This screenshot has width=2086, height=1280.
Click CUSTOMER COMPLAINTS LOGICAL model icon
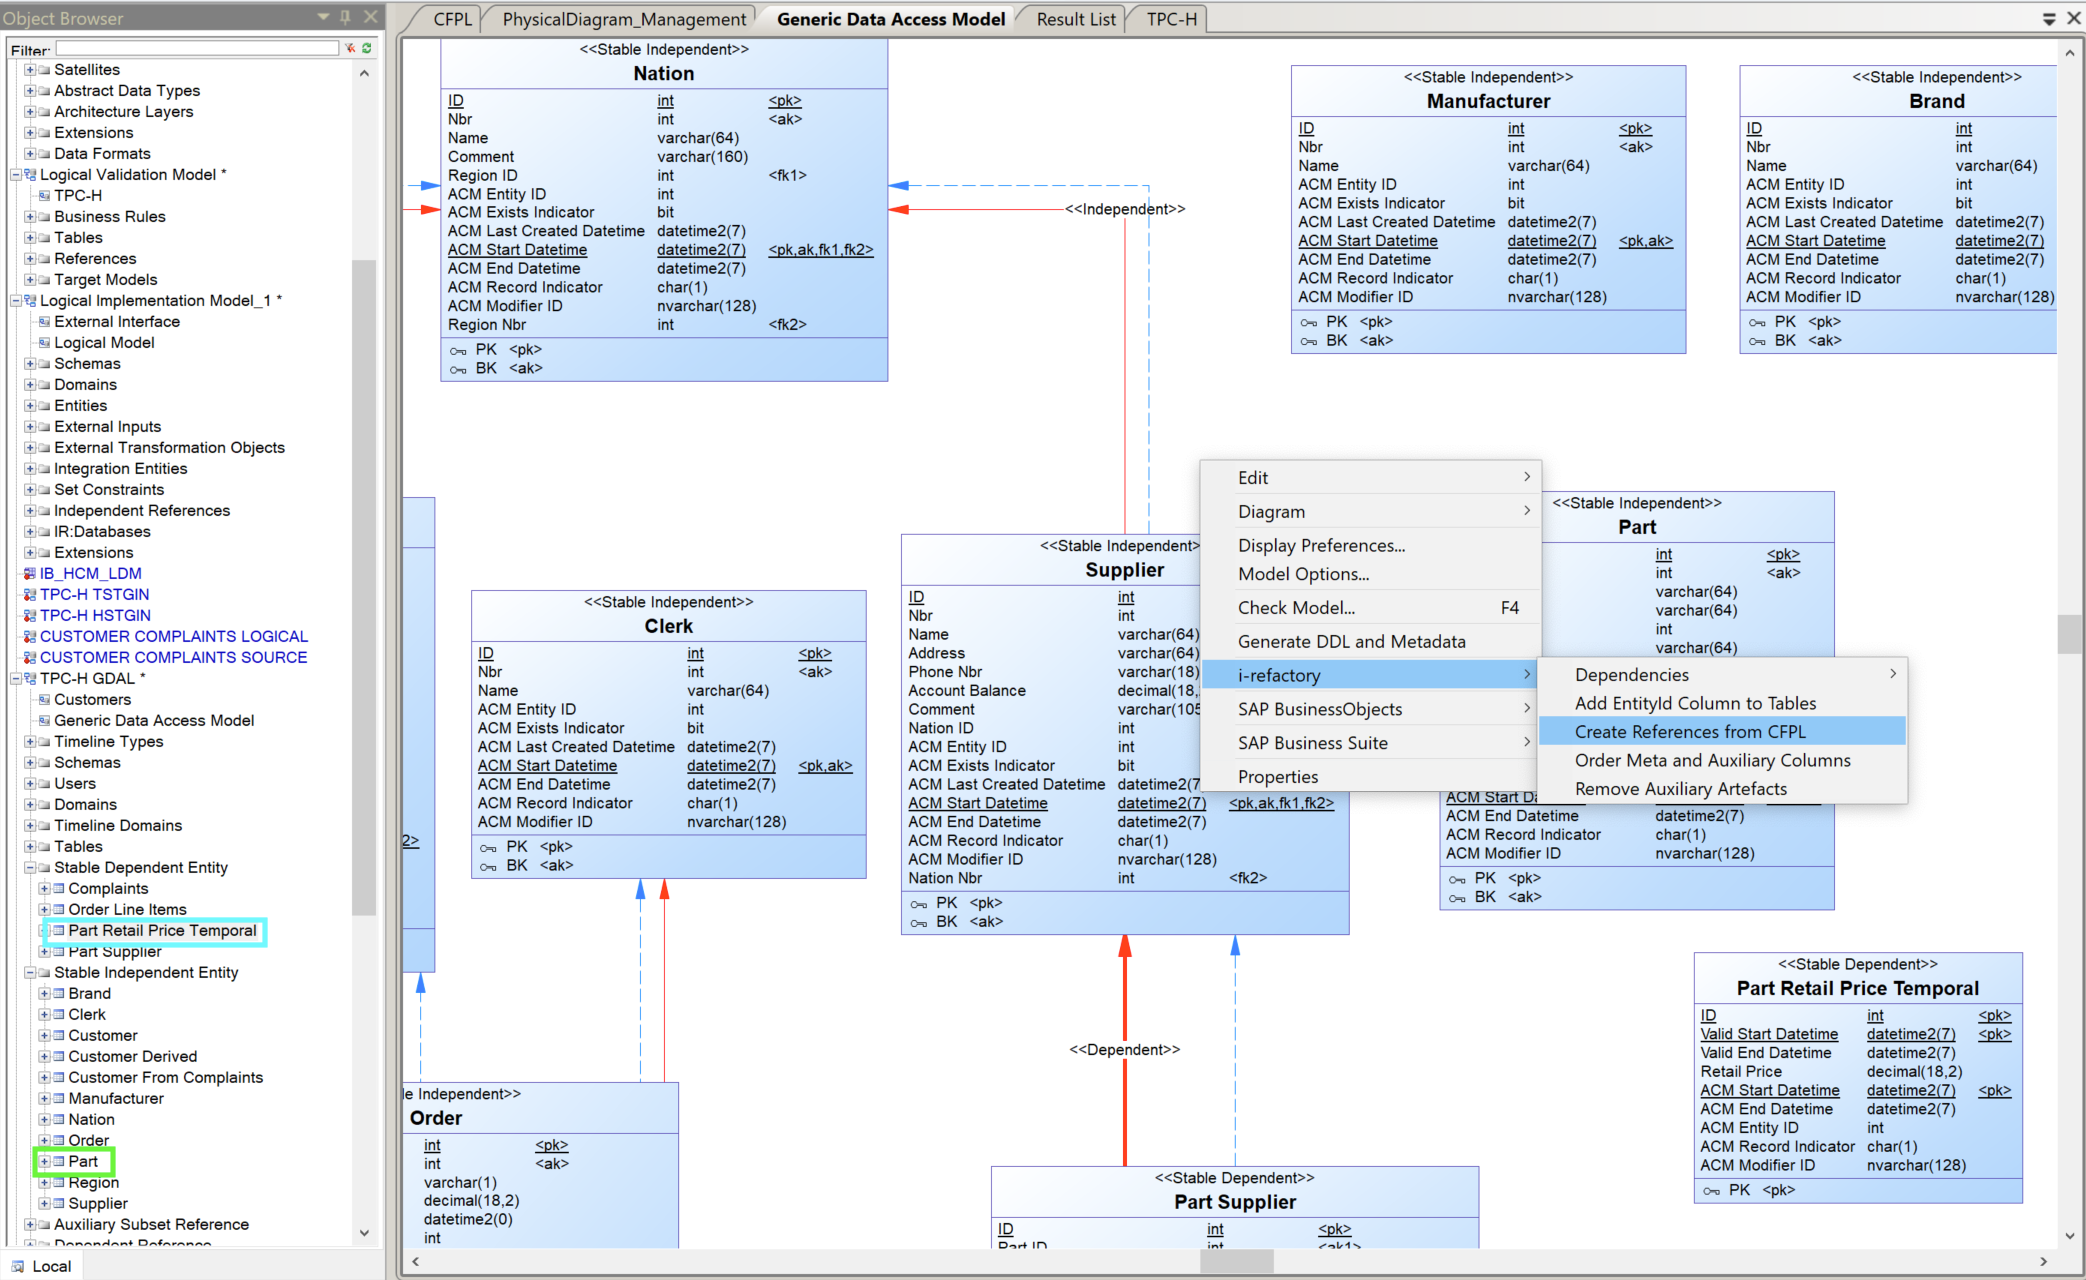coord(30,637)
